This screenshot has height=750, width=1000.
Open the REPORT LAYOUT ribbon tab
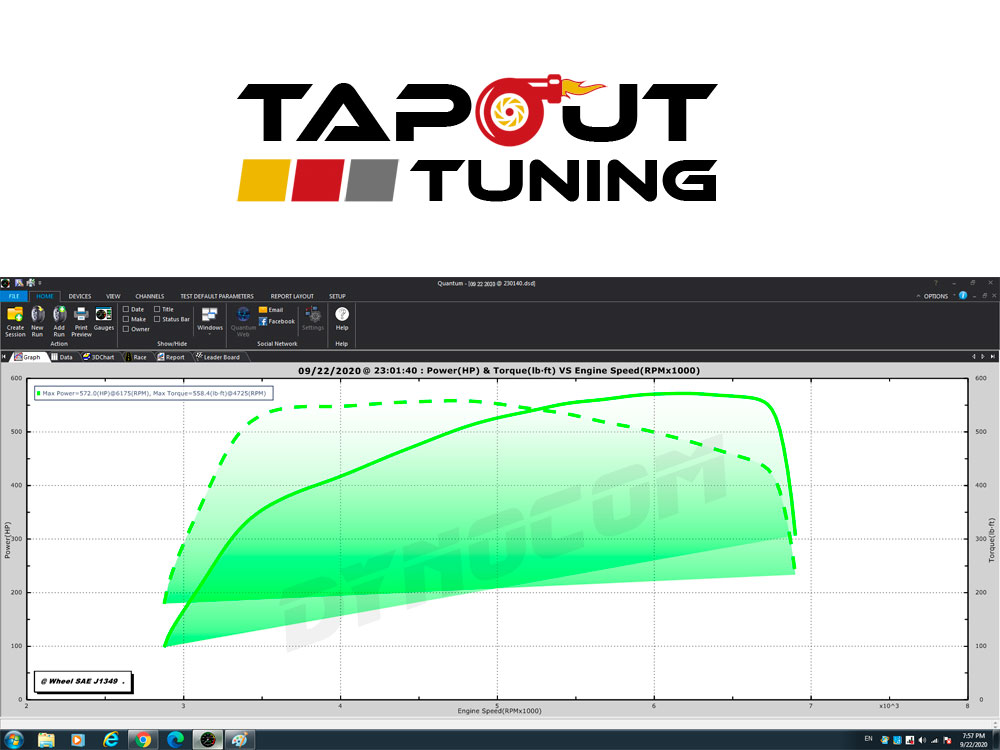pyautogui.click(x=292, y=296)
